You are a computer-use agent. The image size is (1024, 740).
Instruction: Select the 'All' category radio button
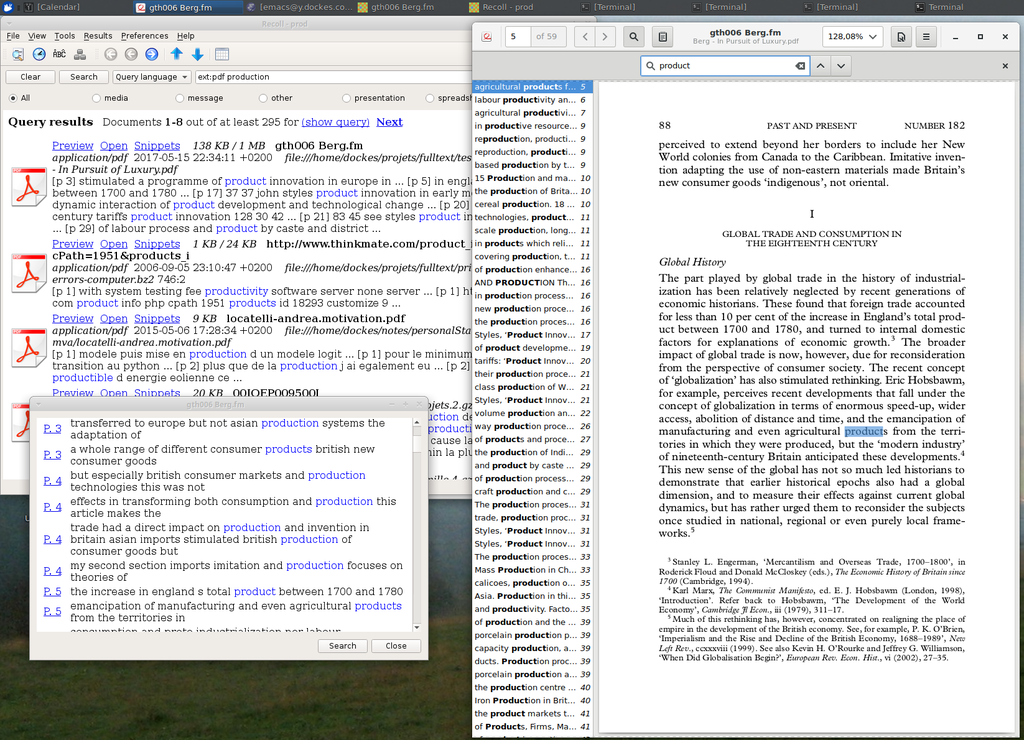tap(12, 98)
